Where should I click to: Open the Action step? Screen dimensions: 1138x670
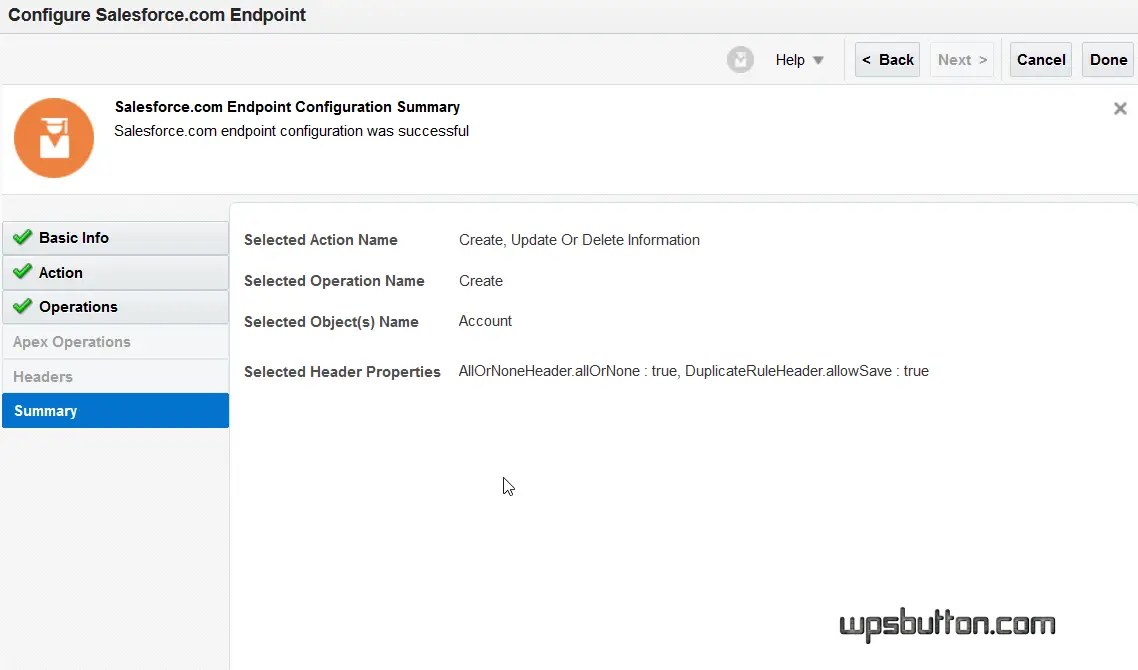[115, 273]
